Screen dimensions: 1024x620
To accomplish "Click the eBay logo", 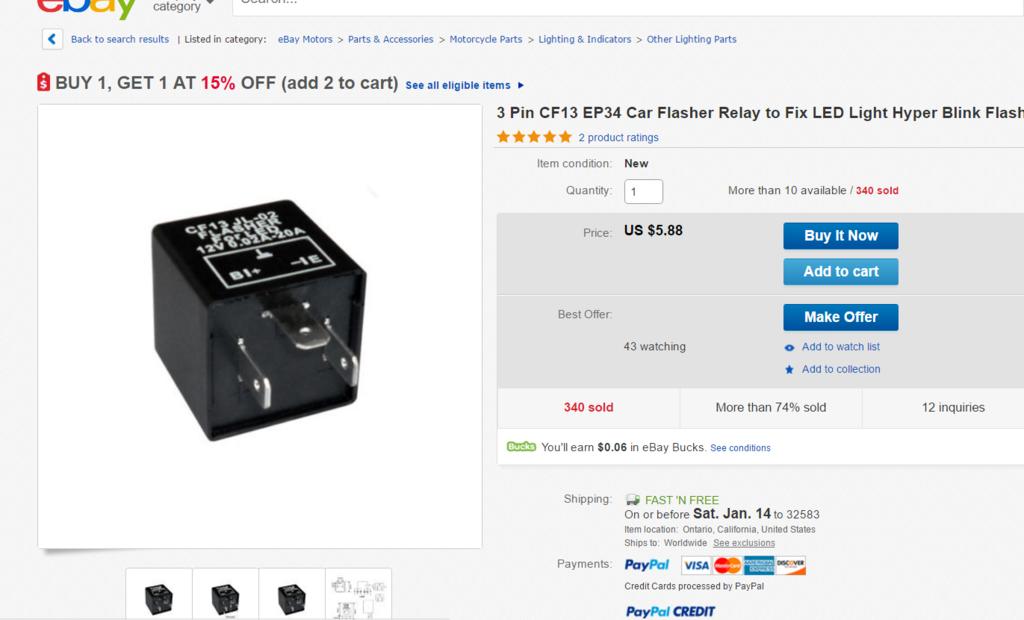I will (86, 8).
